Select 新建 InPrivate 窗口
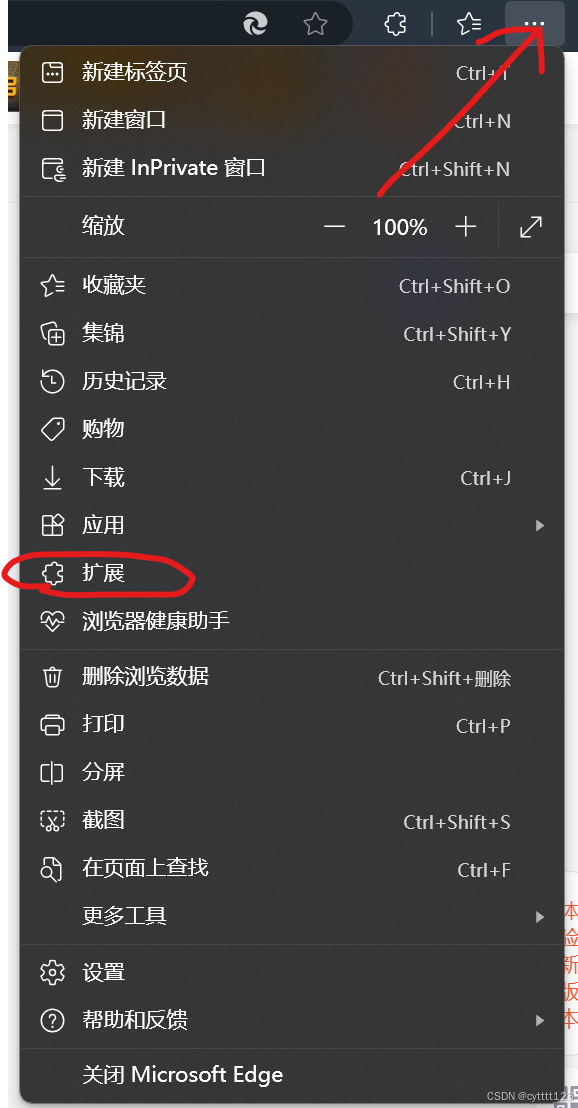This screenshot has width=578, height=1108. [x=292, y=168]
